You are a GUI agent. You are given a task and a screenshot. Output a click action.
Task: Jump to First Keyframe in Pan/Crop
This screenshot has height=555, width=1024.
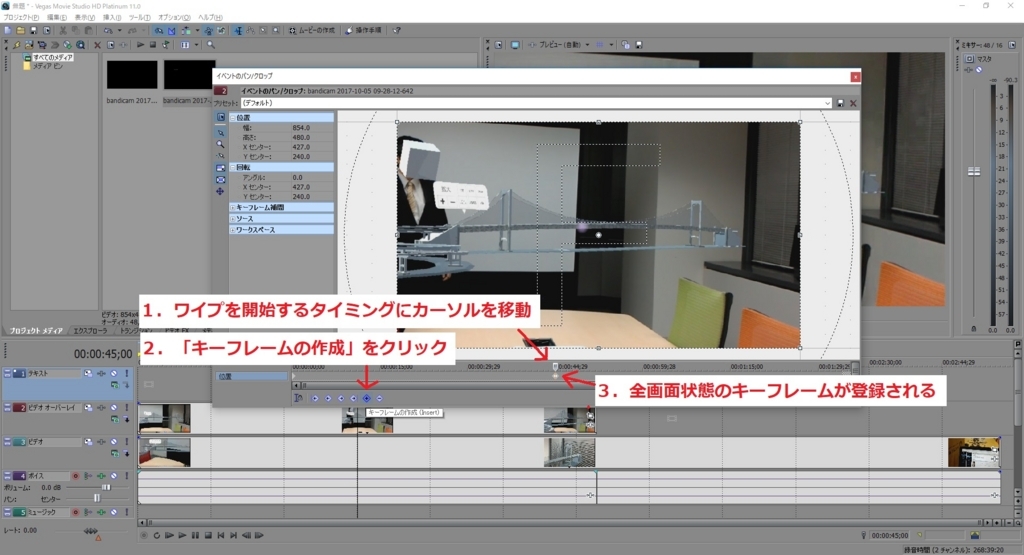(x=315, y=398)
